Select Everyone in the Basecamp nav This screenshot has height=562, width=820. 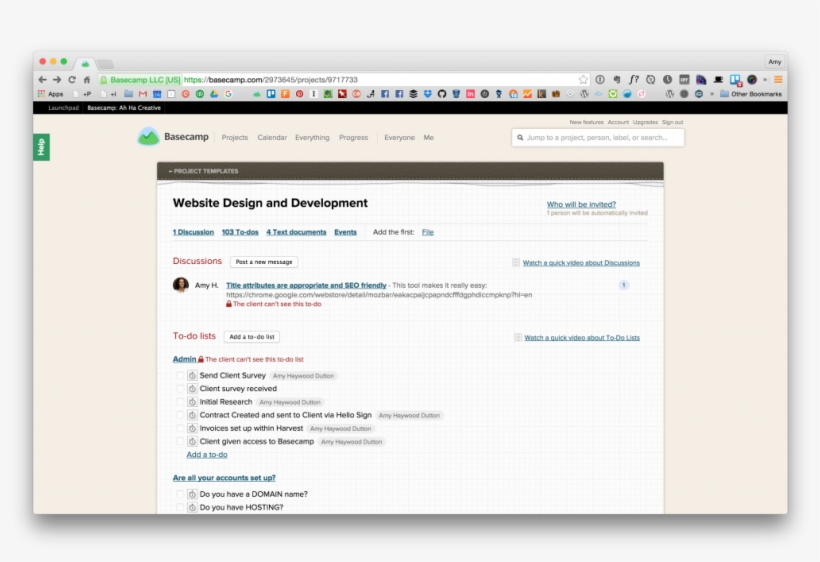pos(400,137)
